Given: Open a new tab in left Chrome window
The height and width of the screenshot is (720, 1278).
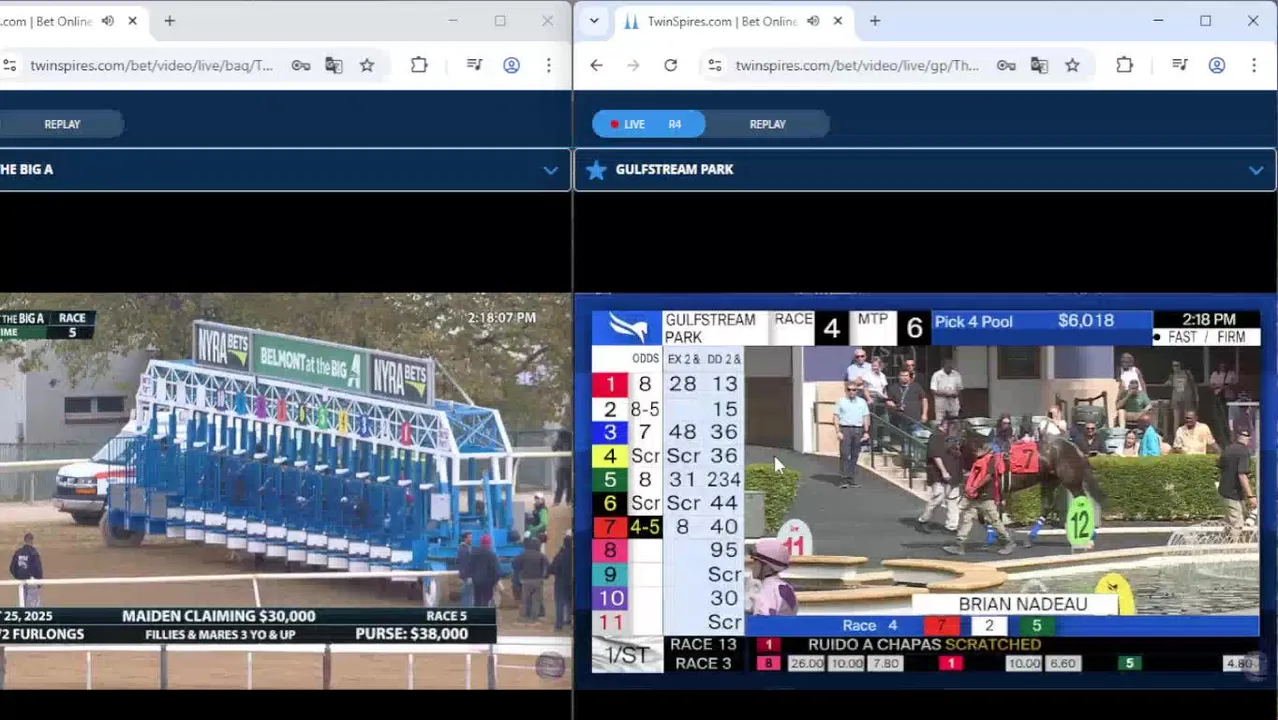Looking at the screenshot, I should point(169,21).
